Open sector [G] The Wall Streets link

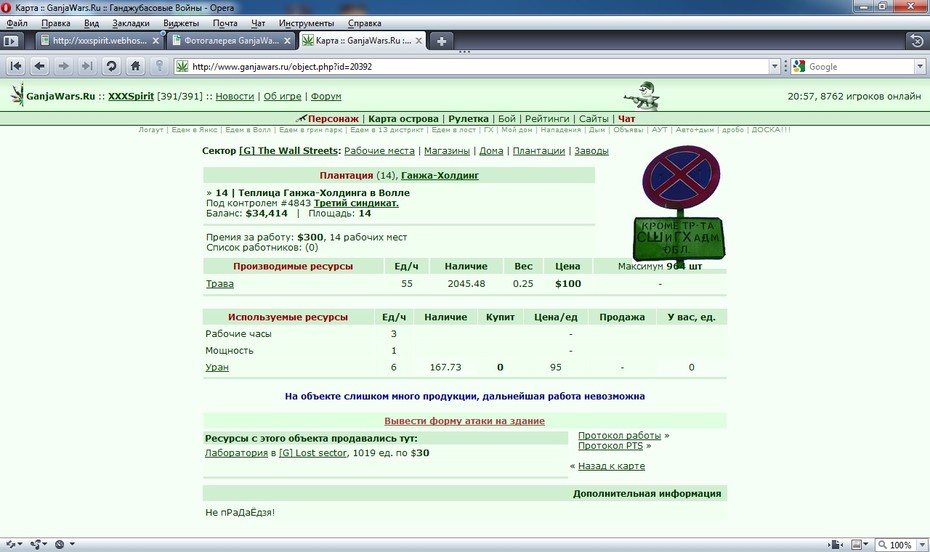(288, 151)
